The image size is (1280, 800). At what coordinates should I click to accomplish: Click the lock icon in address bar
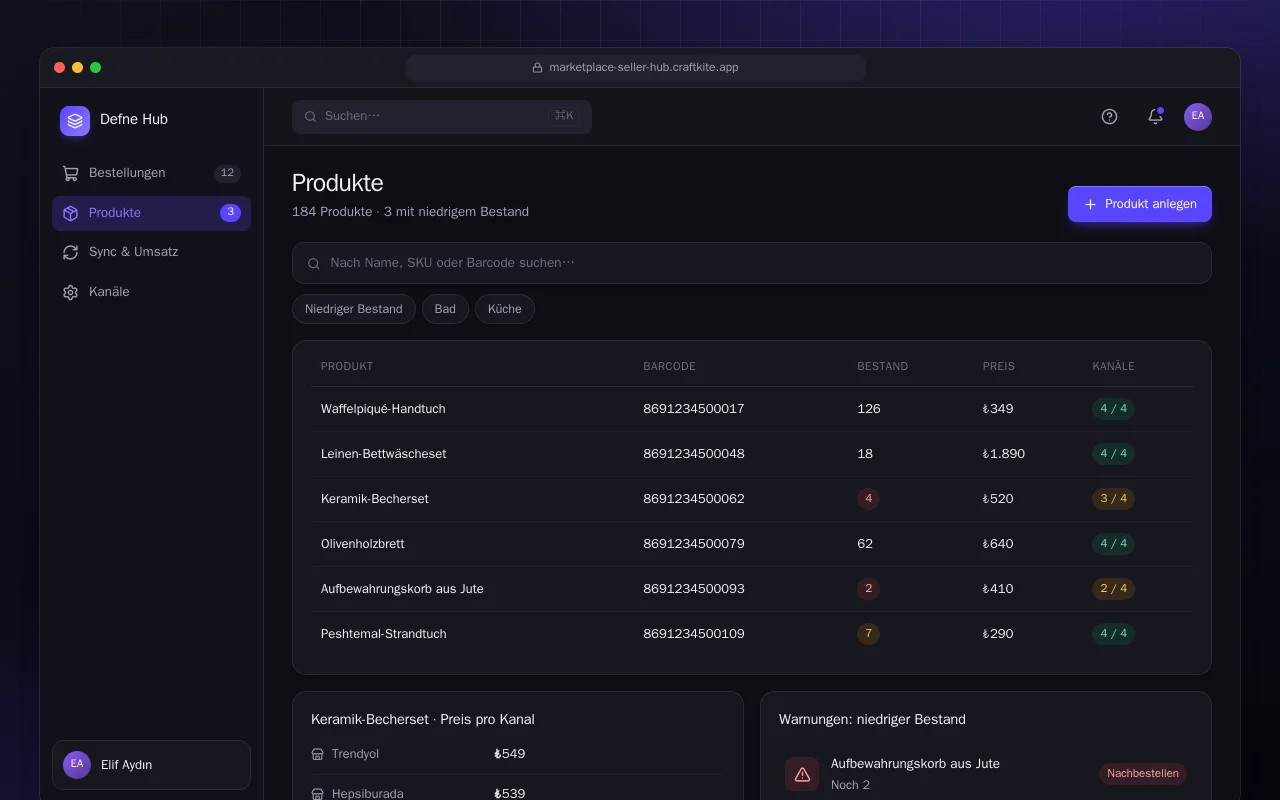[x=538, y=68]
